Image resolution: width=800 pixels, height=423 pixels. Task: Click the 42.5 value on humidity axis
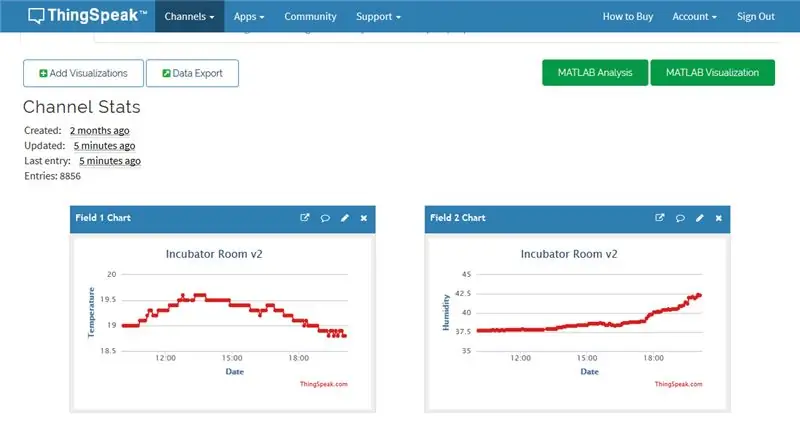pos(463,293)
